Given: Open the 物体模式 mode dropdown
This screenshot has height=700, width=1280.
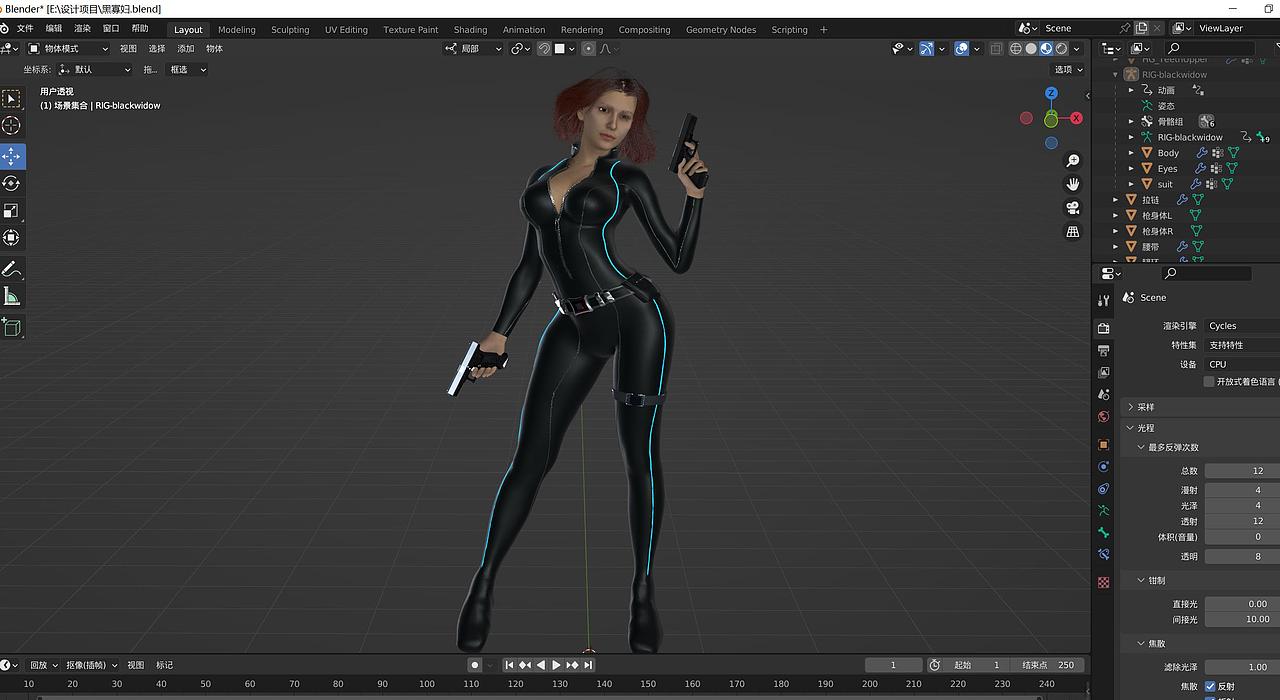Looking at the screenshot, I should 68,48.
